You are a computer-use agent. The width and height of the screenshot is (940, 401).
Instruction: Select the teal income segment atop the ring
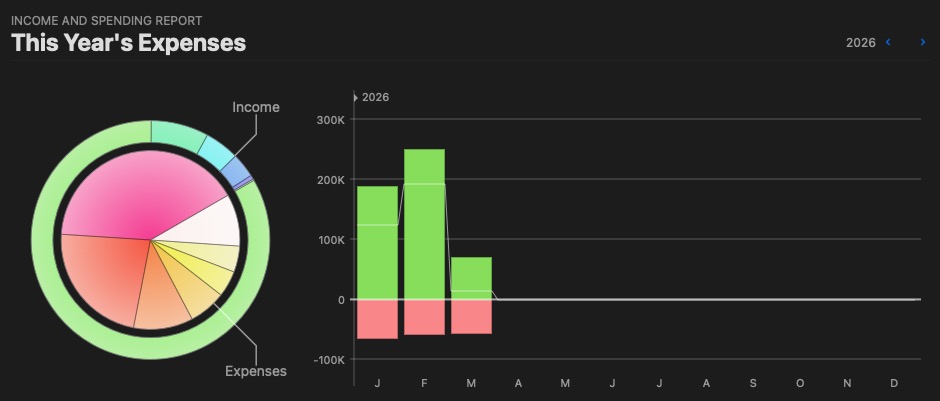click(x=178, y=132)
